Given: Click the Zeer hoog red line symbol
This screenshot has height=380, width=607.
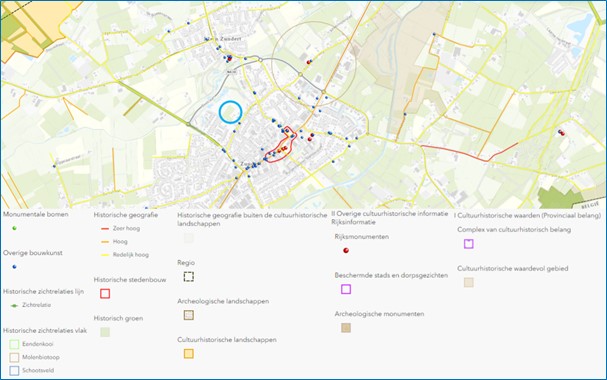Looking at the screenshot, I should [x=105, y=229].
